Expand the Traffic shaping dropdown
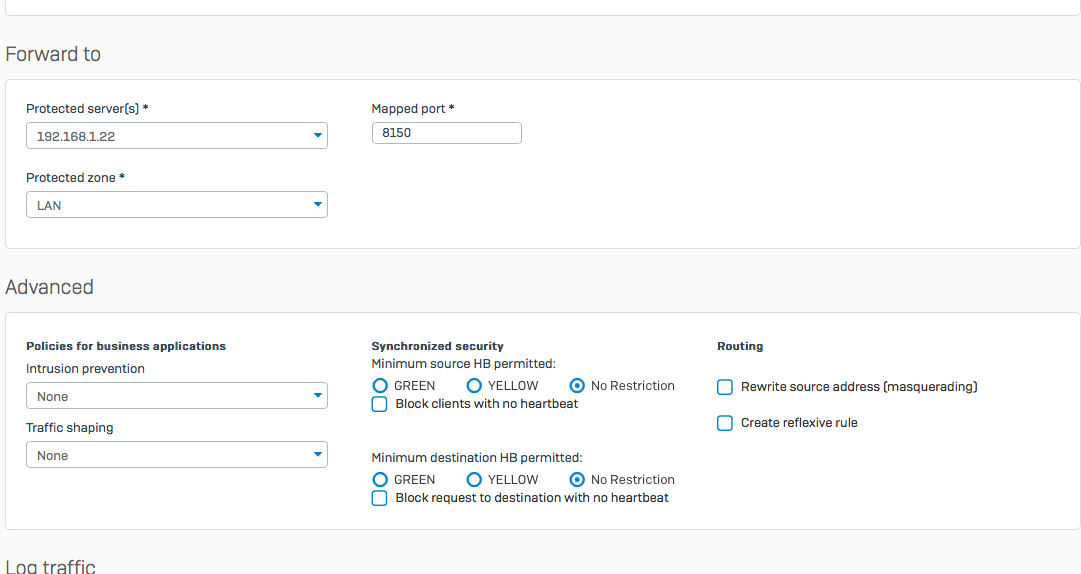The height and width of the screenshot is (574, 1081). tap(176, 455)
